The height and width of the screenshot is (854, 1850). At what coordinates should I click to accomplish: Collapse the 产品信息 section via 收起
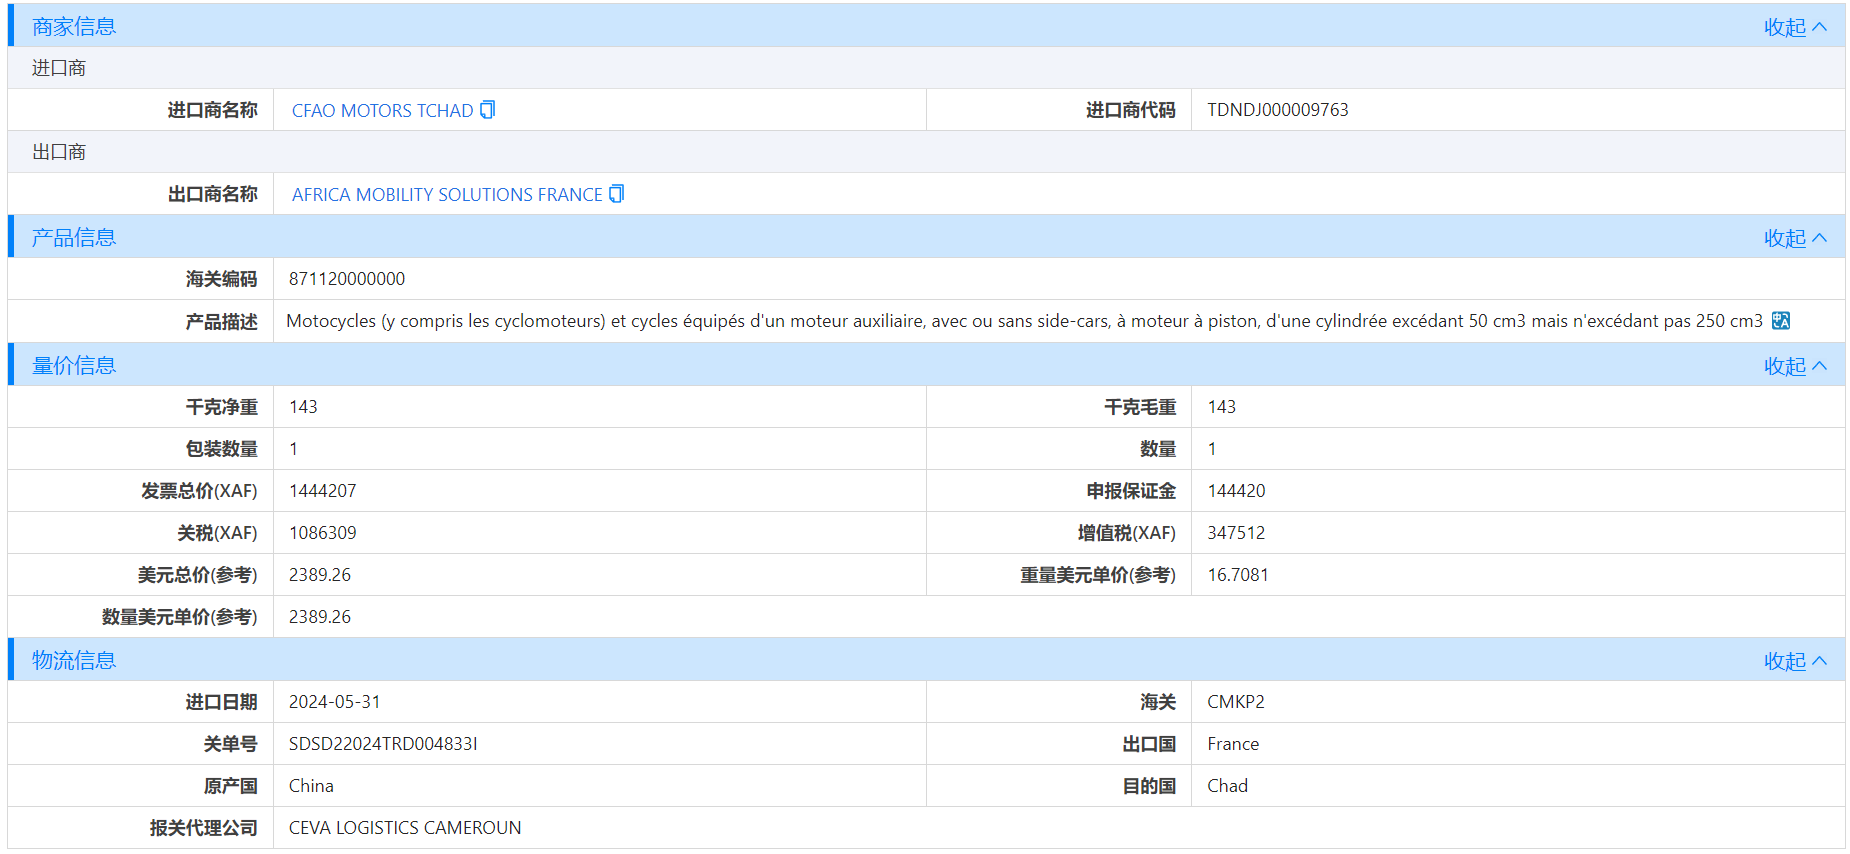tap(1794, 238)
